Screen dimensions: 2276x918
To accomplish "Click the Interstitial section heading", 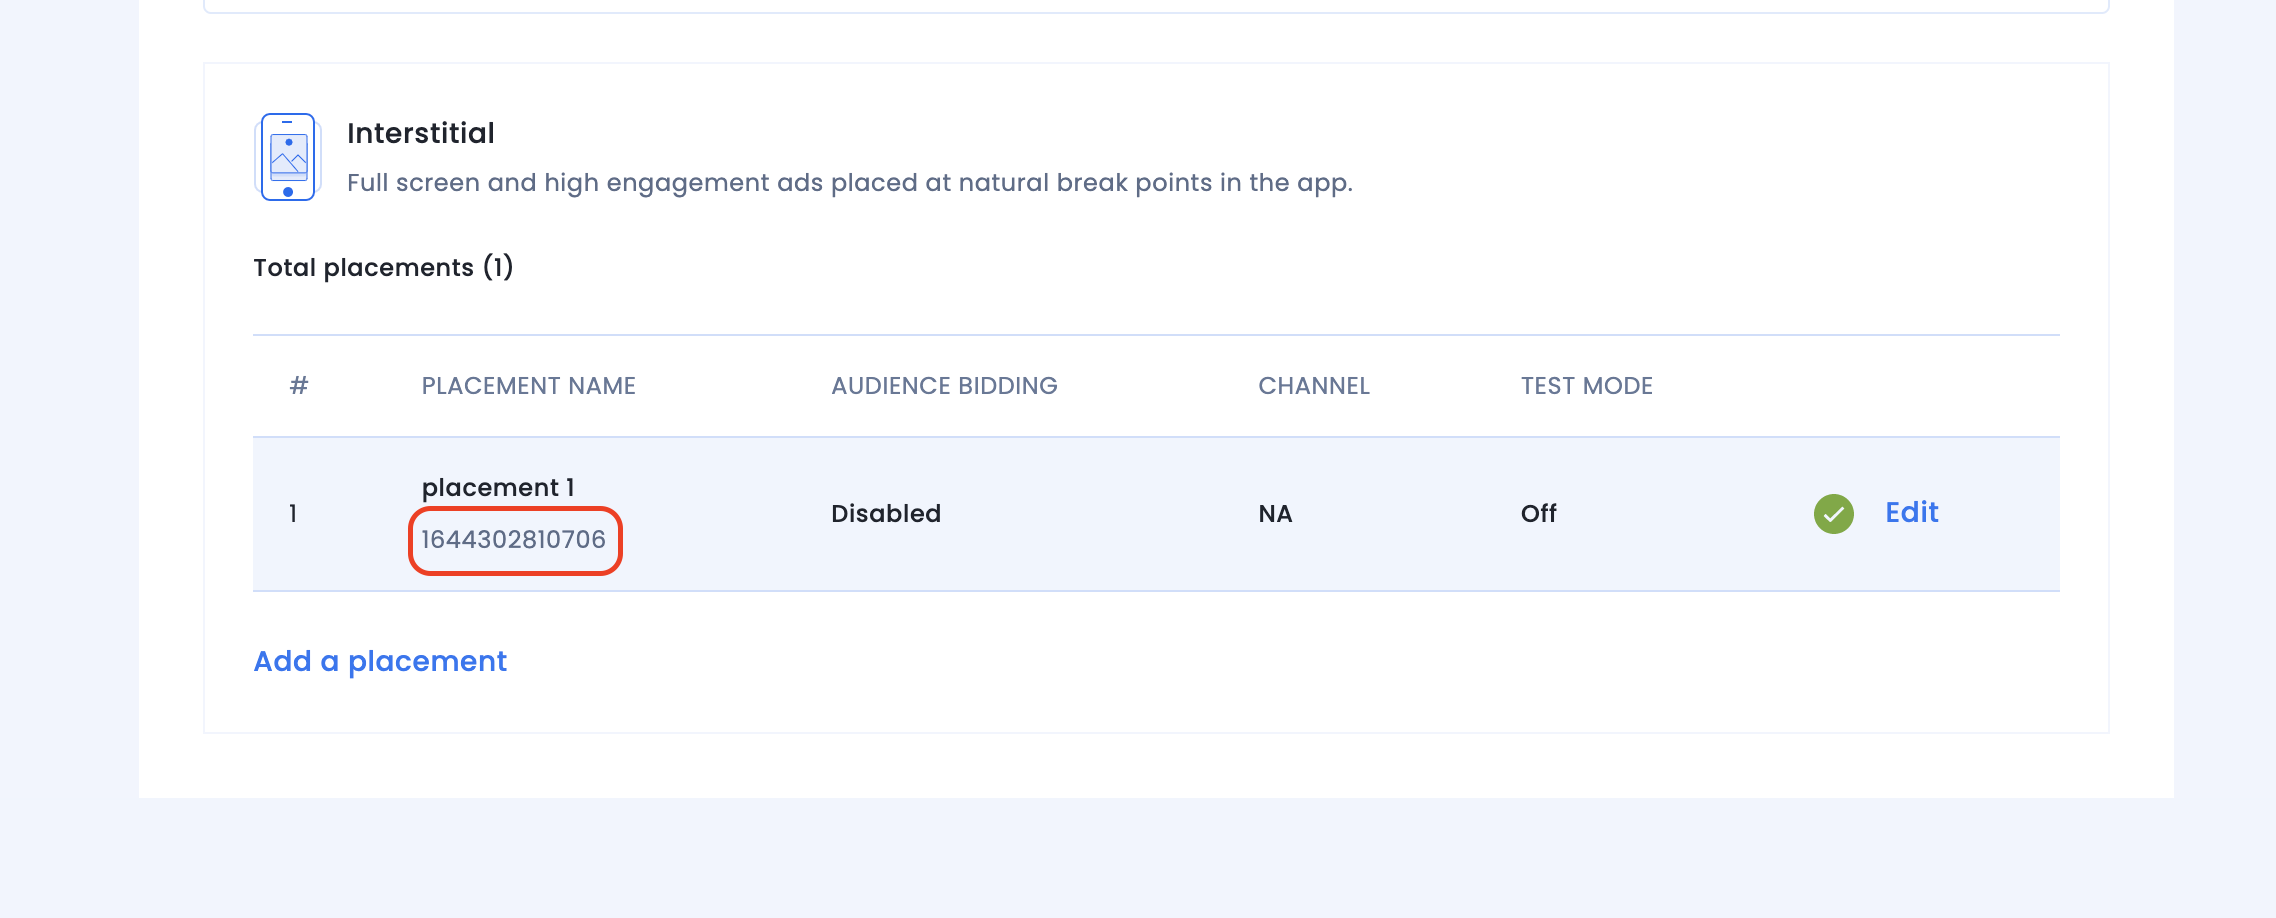I will 421,133.
